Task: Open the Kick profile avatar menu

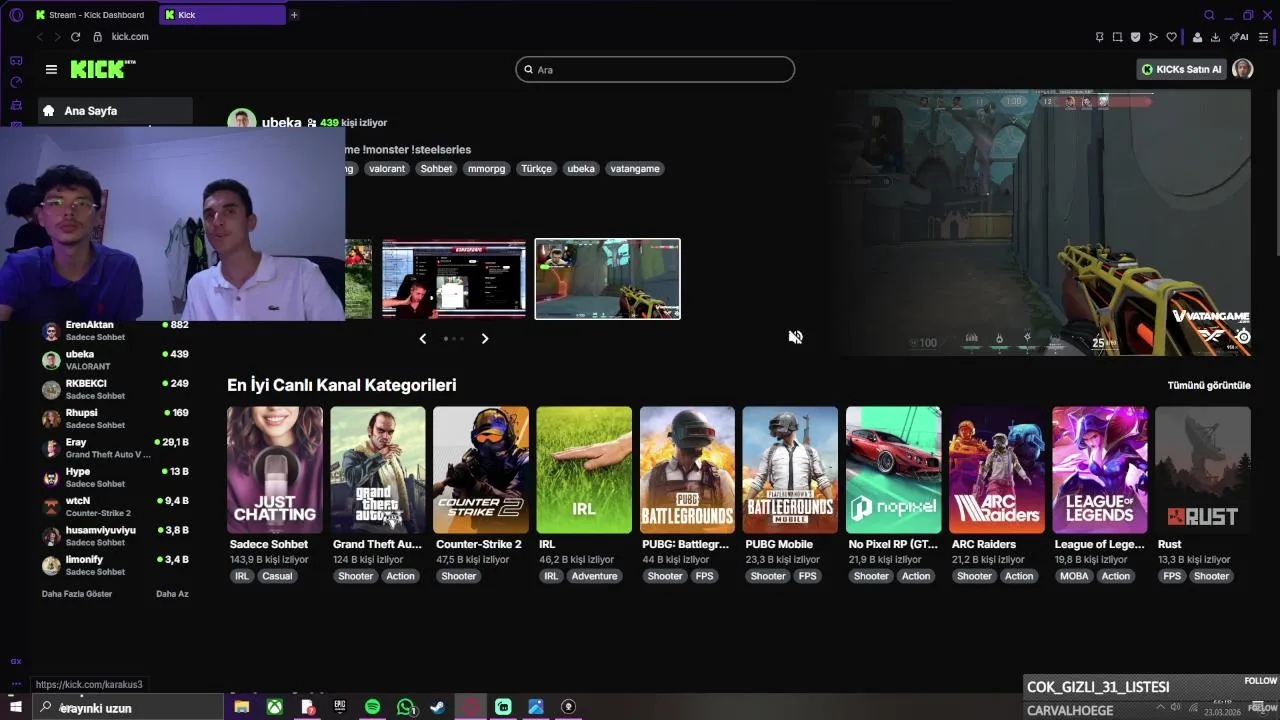Action: [1242, 69]
